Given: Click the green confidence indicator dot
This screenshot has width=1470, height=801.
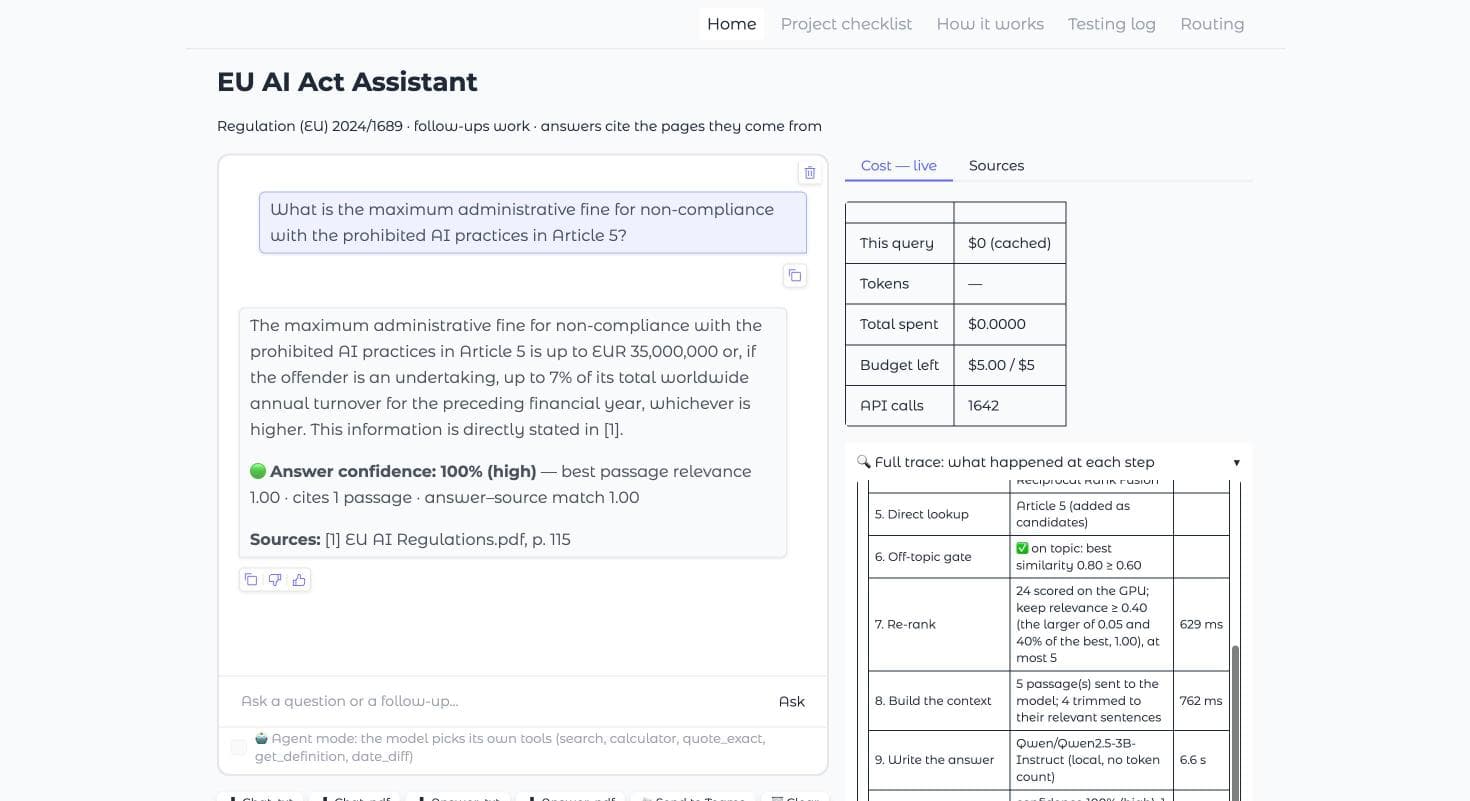Looking at the screenshot, I should click(258, 471).
